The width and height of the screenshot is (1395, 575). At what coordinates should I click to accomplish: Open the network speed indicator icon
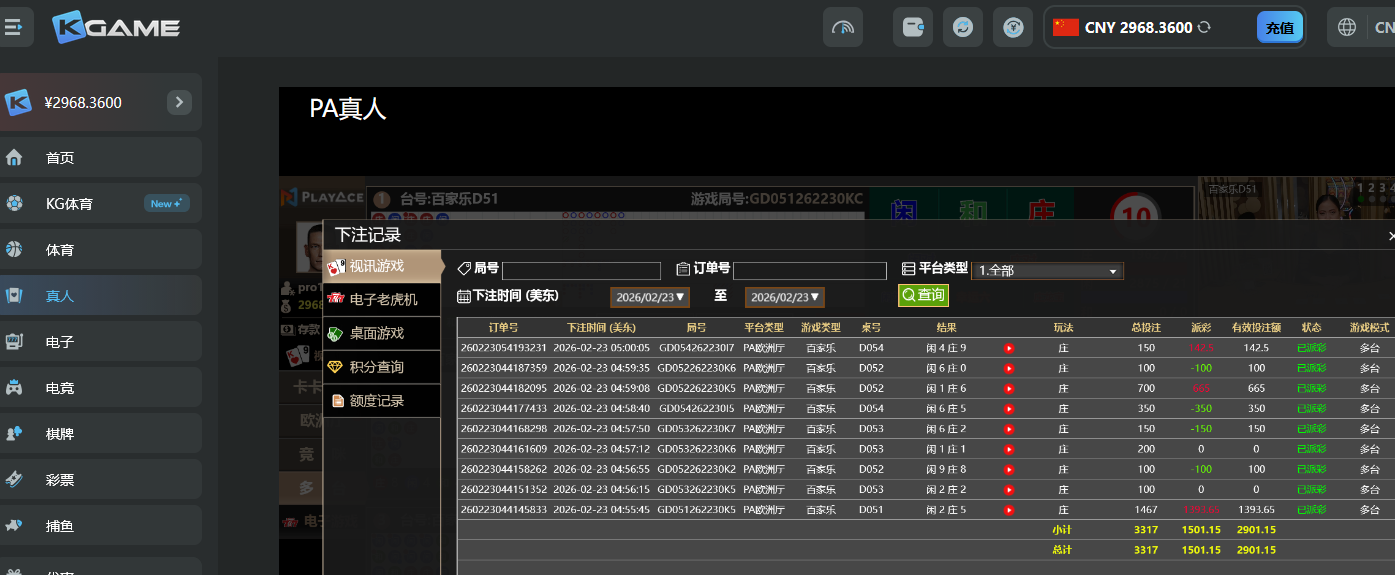(x=843, y=27)
